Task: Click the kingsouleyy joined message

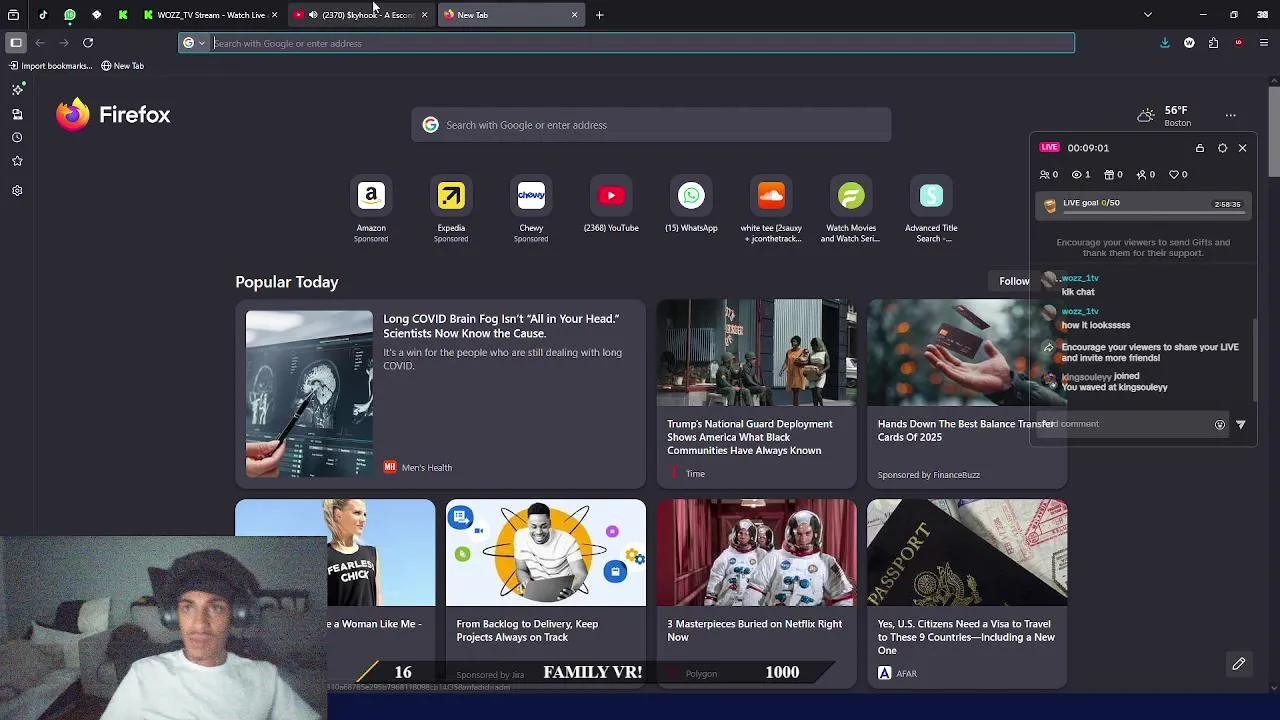Action: coord(1100,376)
